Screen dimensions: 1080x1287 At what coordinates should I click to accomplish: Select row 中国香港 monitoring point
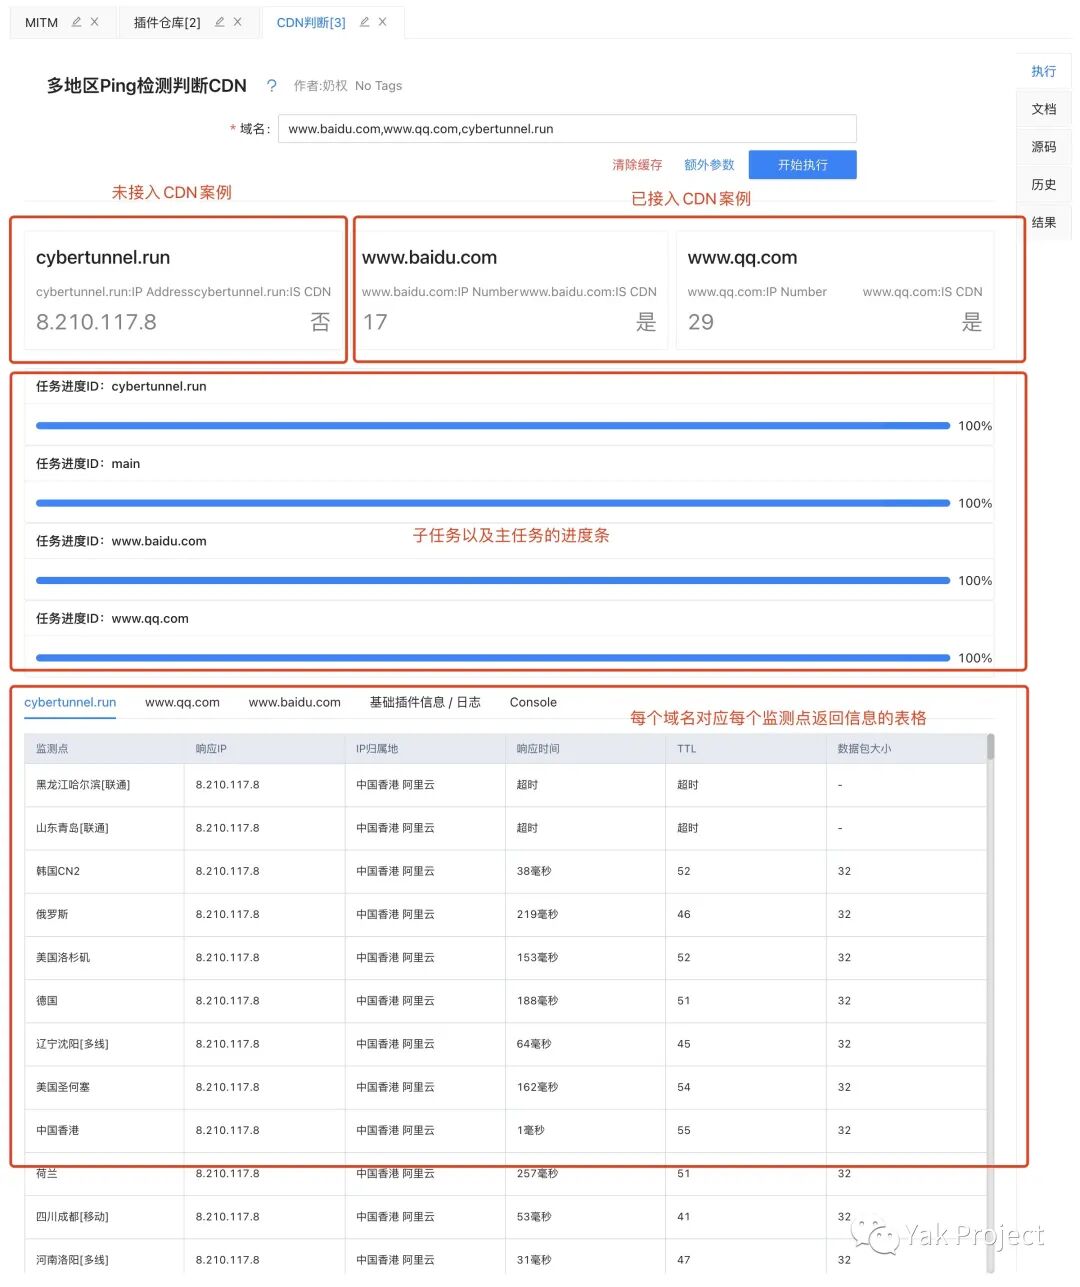pyautogui.click(x=505, y=1130)
